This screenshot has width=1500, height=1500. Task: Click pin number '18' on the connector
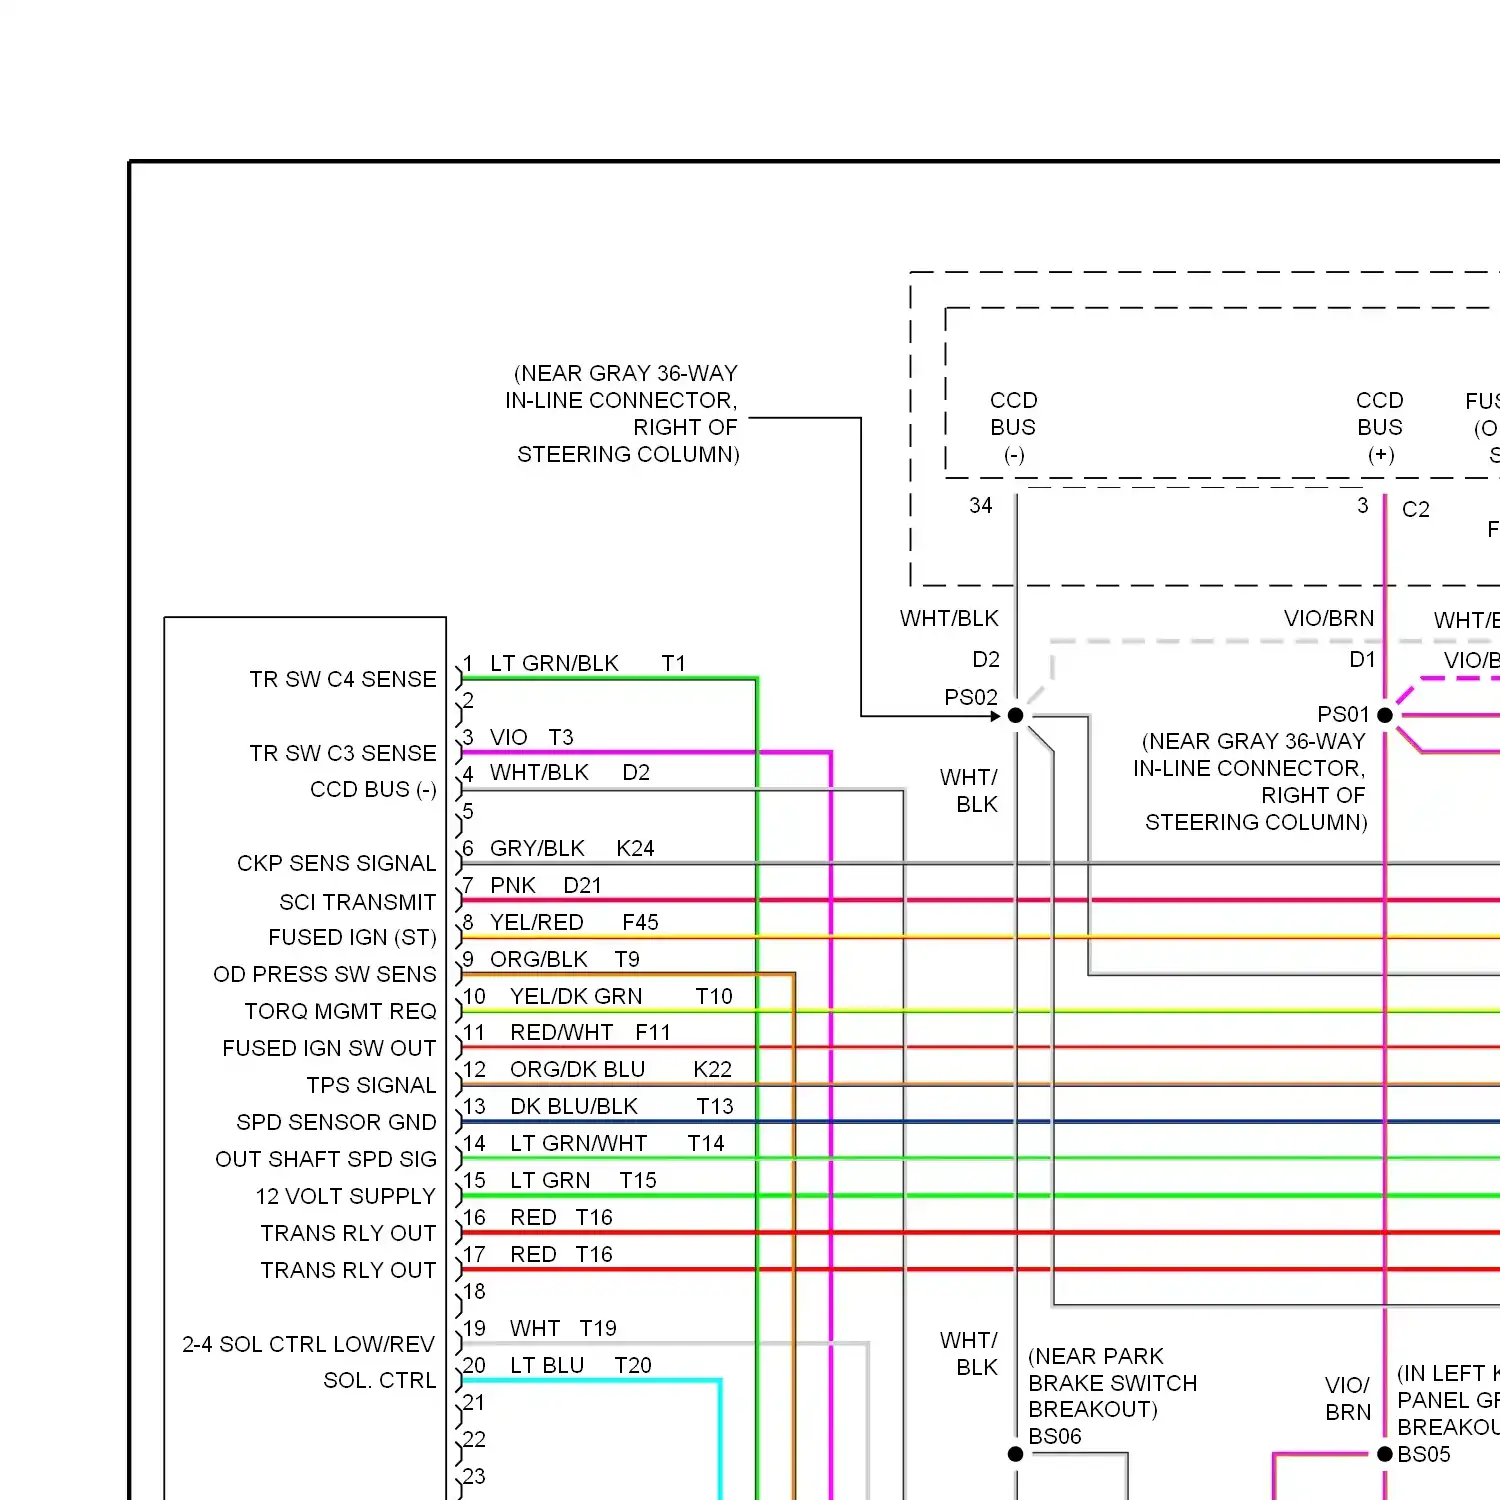click(474, 1291)
